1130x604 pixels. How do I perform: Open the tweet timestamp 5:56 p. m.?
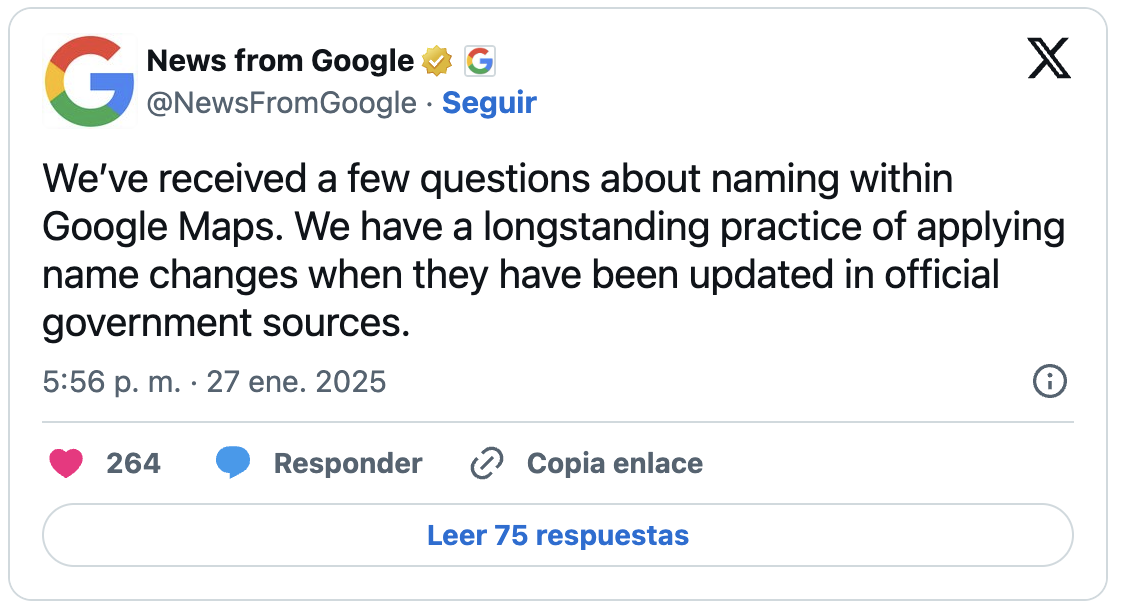pyautogui.click(x=112, y=381)
